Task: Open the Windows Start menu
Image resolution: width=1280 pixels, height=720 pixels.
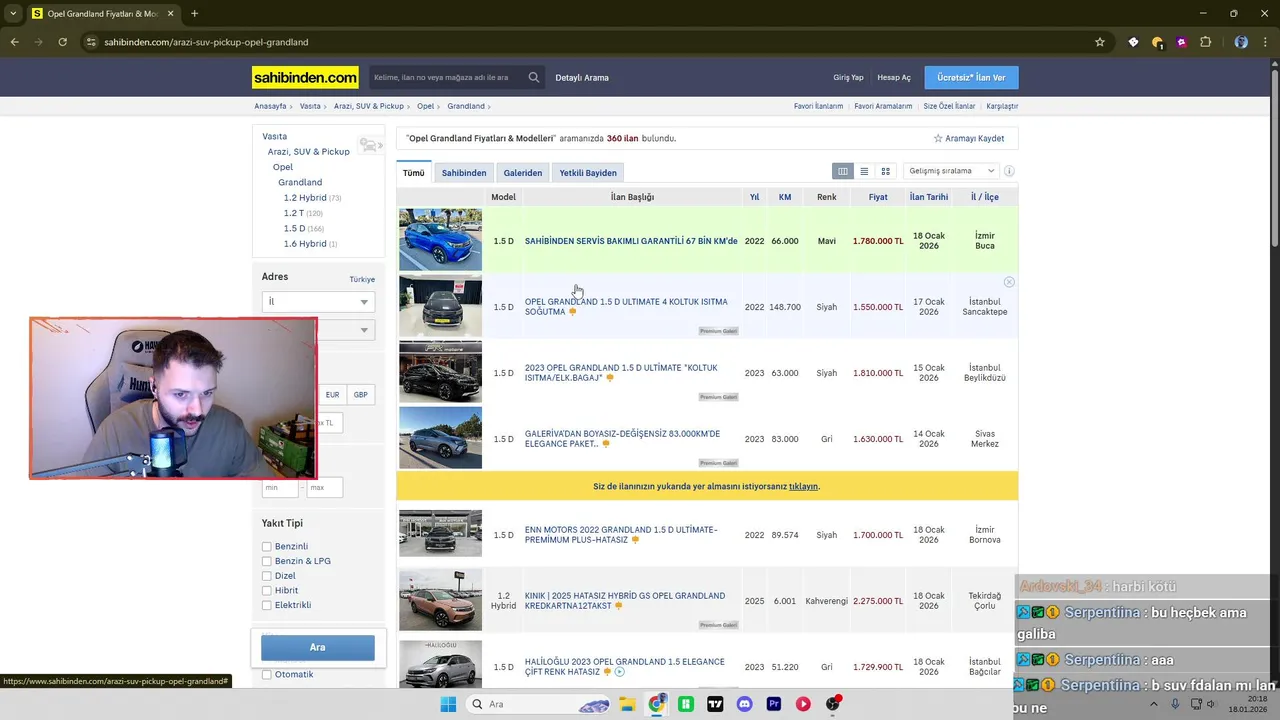Action: click(448, 704)
